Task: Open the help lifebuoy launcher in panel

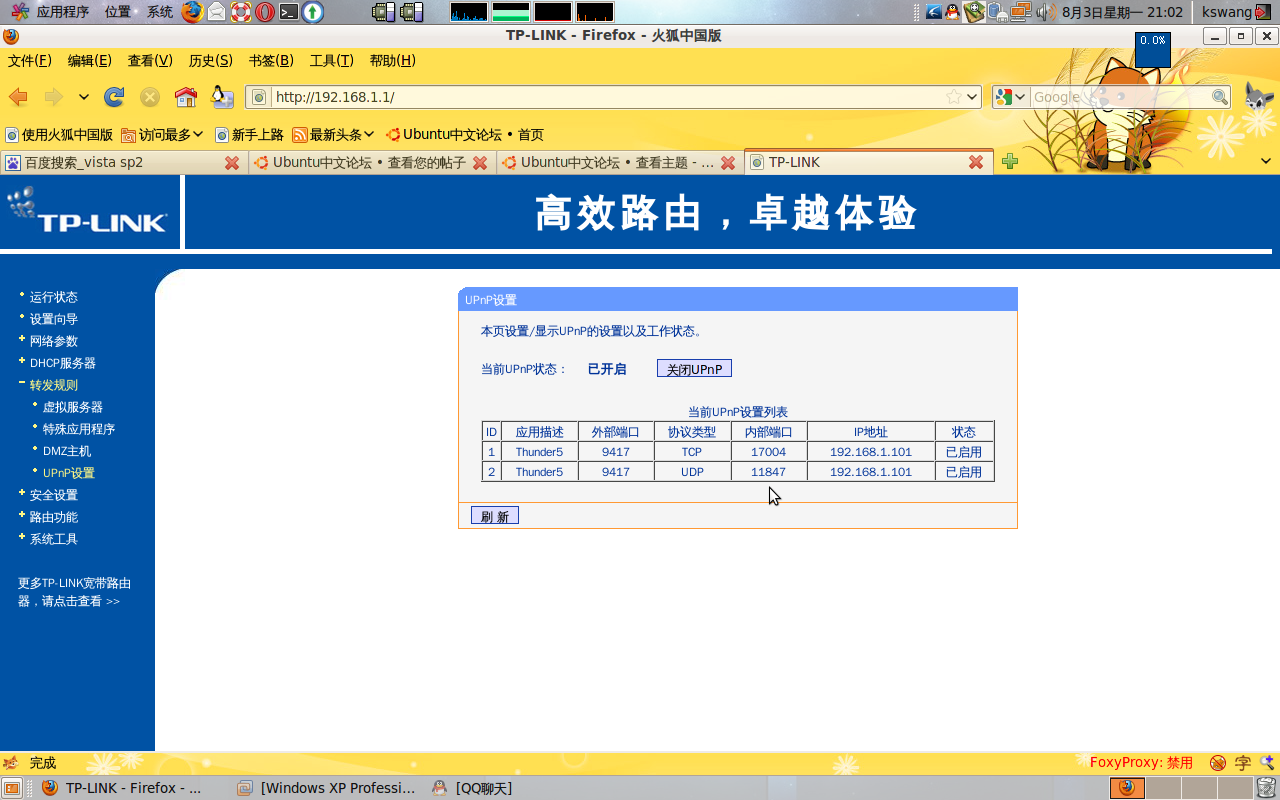Action: tap(240, 12)
